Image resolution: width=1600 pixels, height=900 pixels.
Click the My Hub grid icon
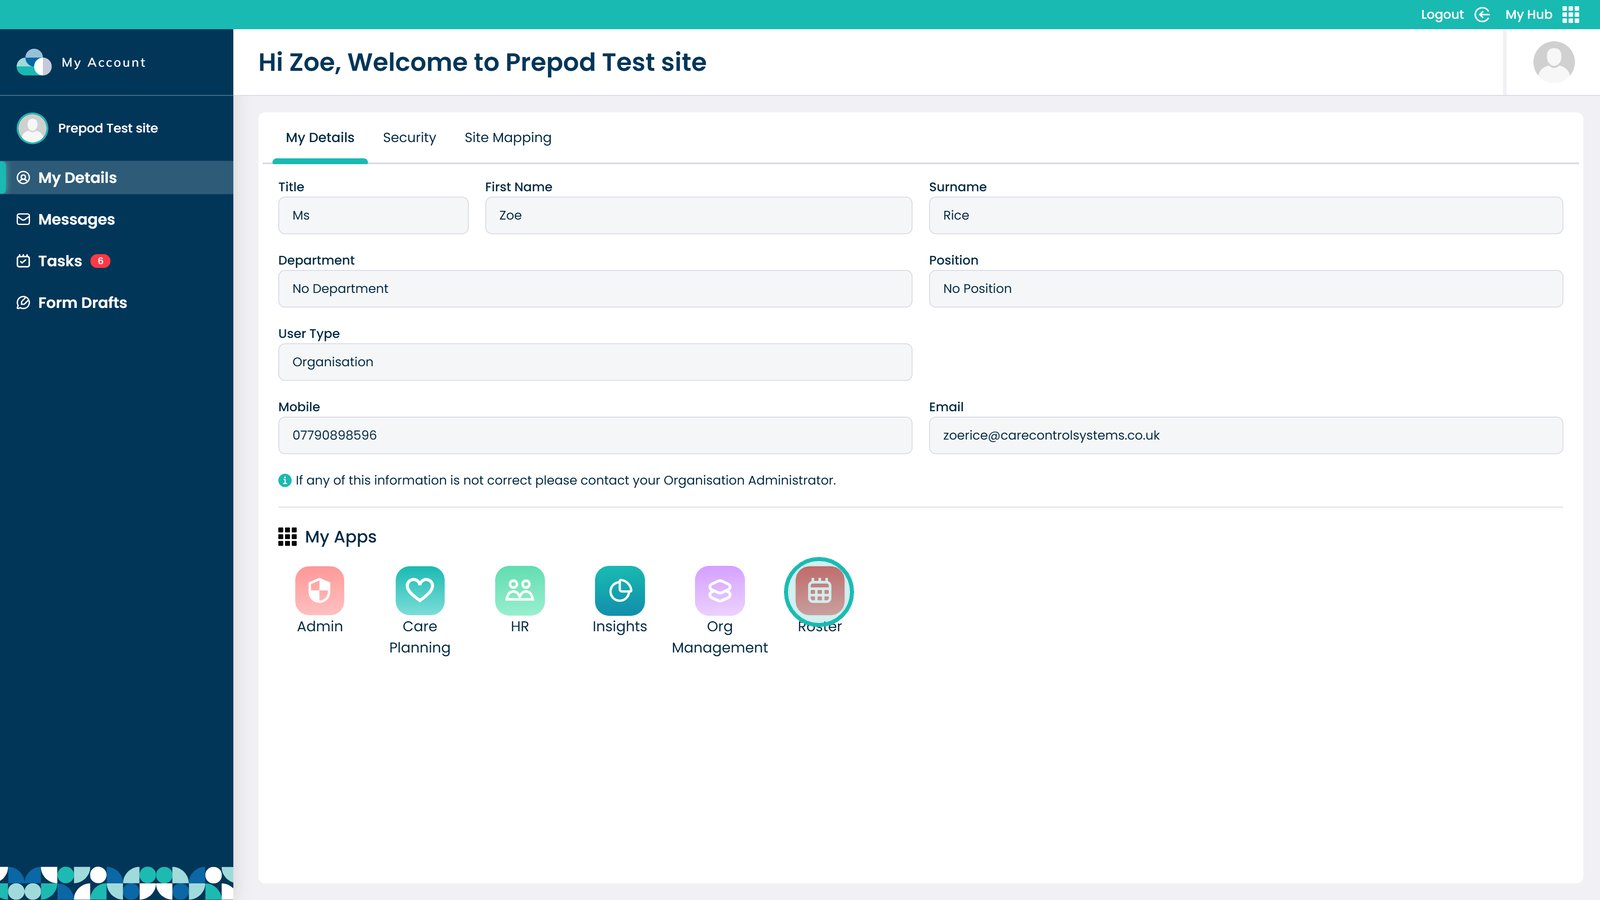pyautogui.click(x=1571, y=14)
